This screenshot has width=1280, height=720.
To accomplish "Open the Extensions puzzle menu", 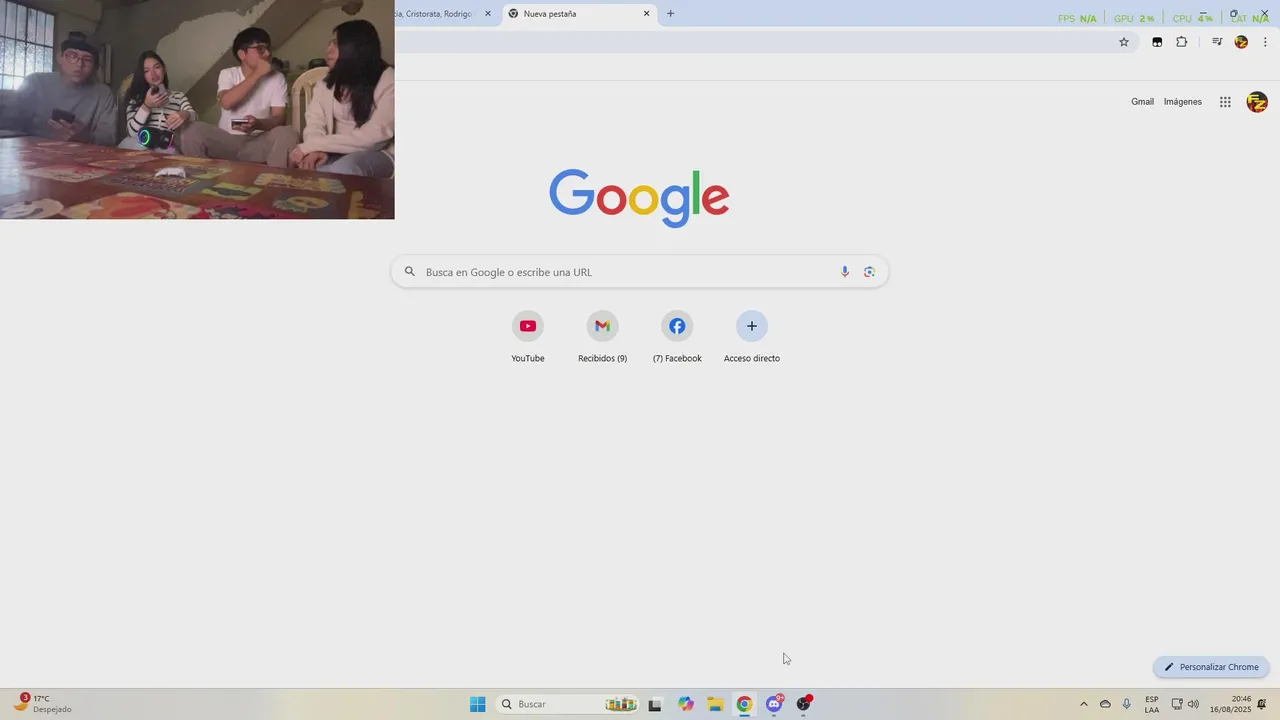I will [1182, 42].
